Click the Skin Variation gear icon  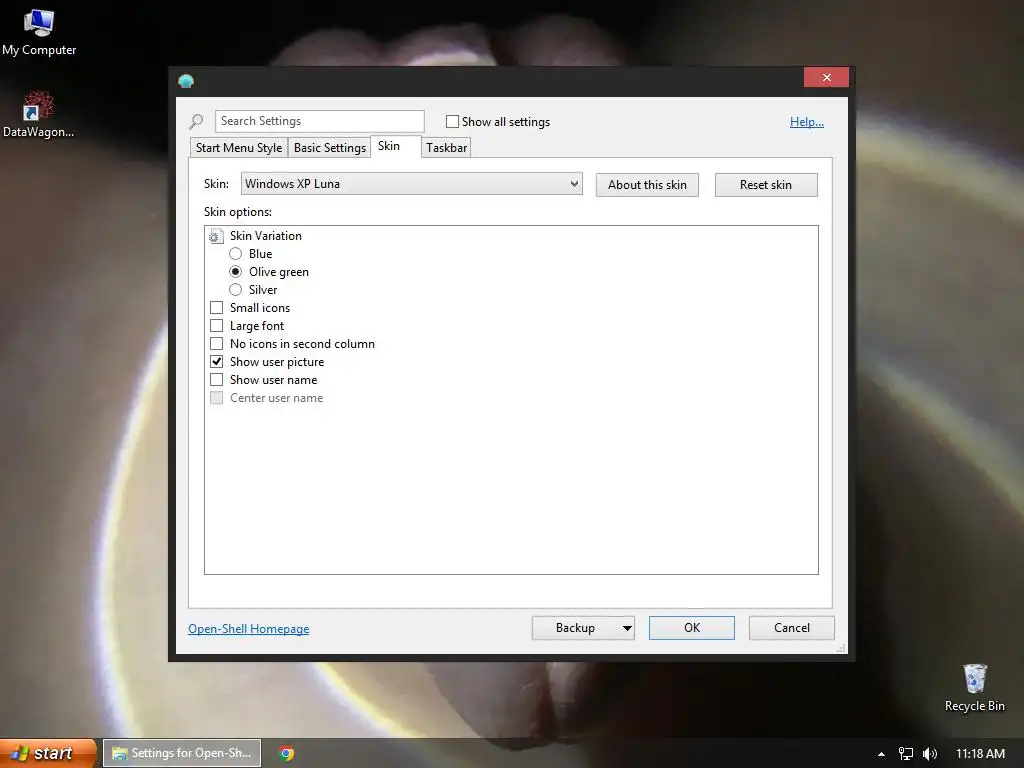coord(216,236)
